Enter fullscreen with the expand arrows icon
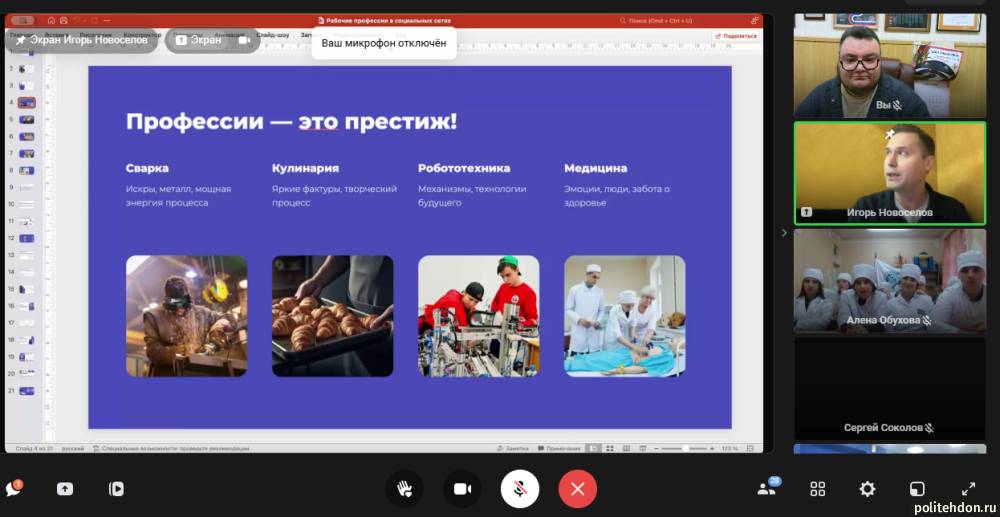 (x=968, y=489)
